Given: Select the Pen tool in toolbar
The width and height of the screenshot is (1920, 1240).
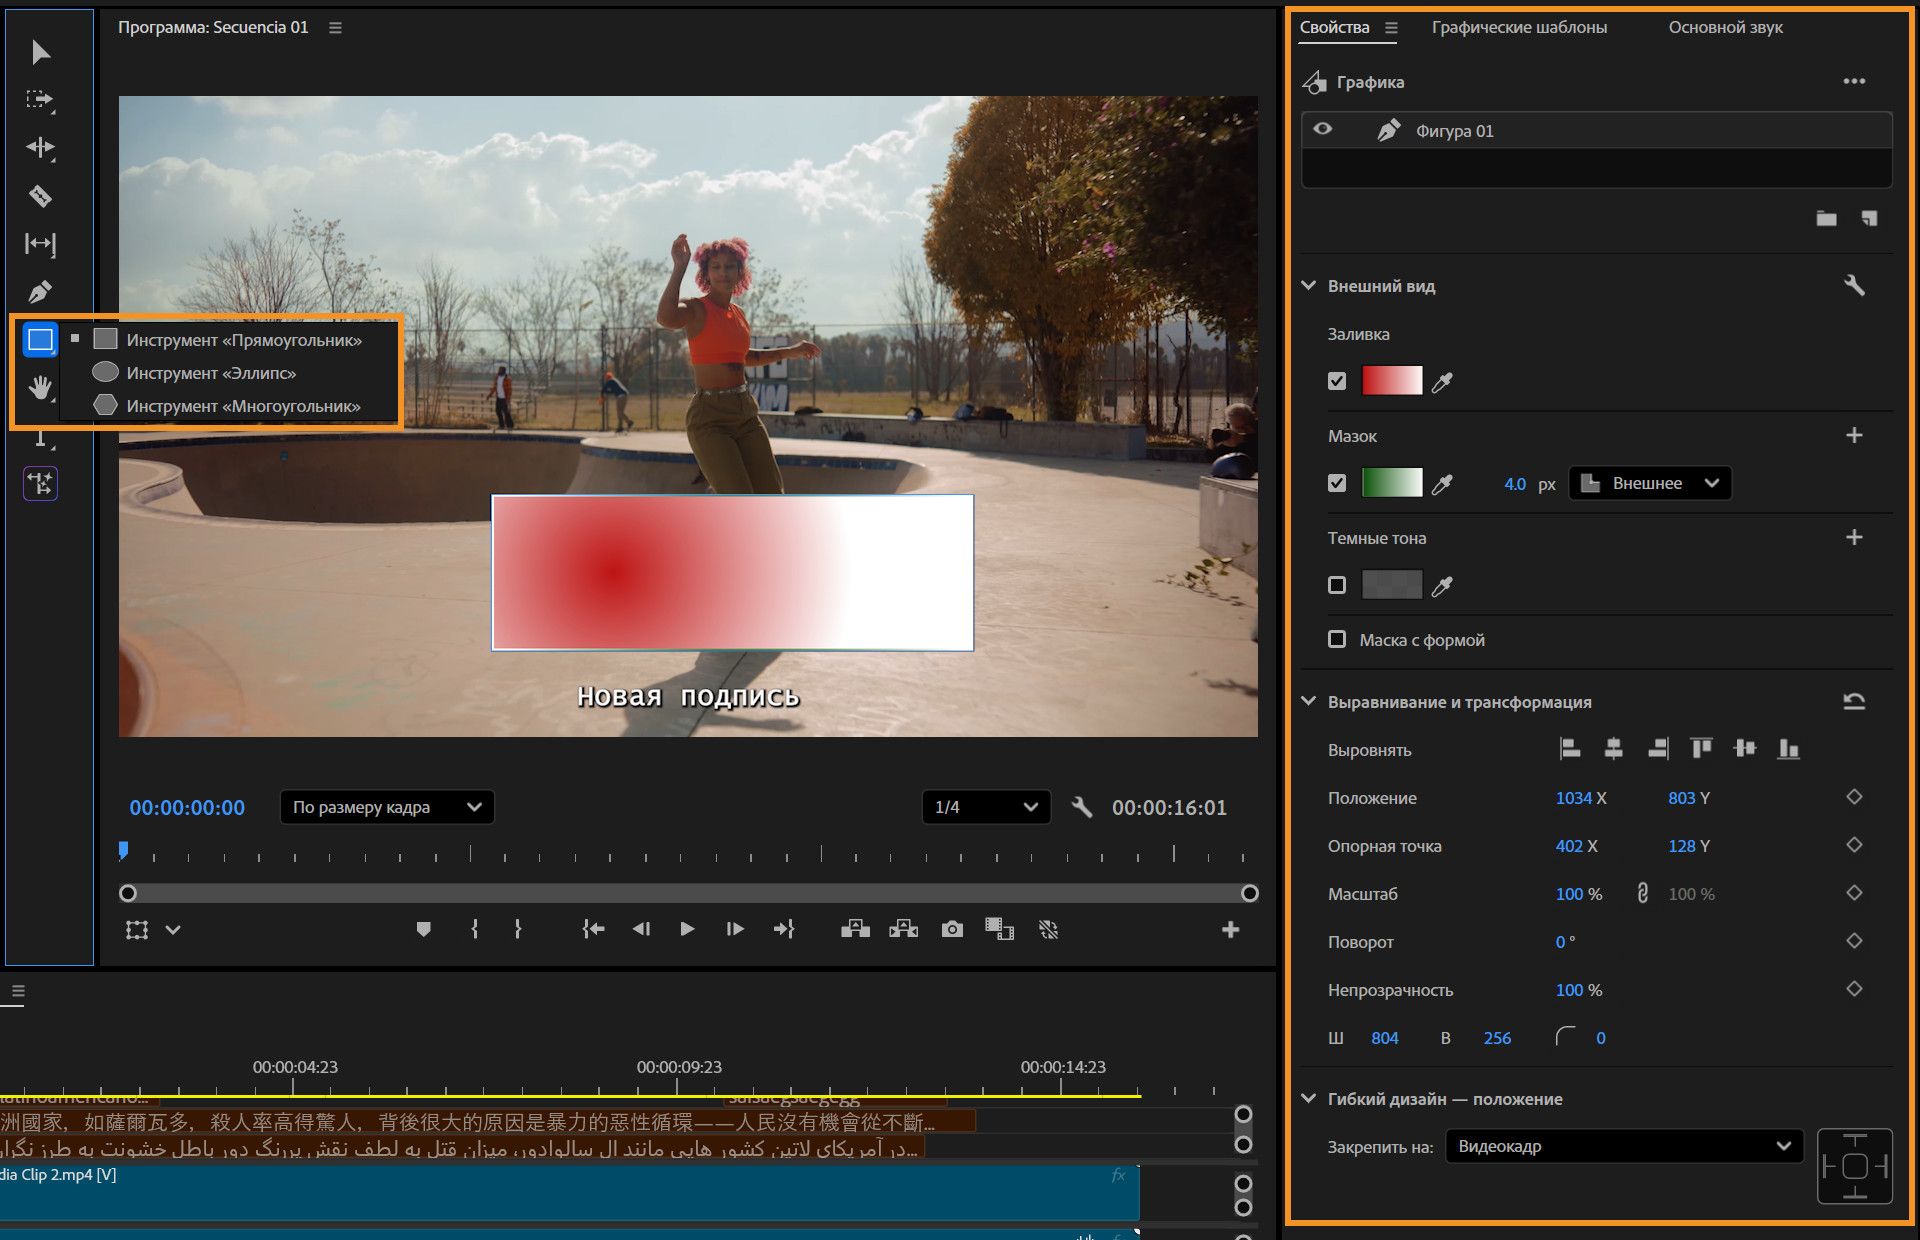Looking at the screenshot, I should tap(40, 292).
